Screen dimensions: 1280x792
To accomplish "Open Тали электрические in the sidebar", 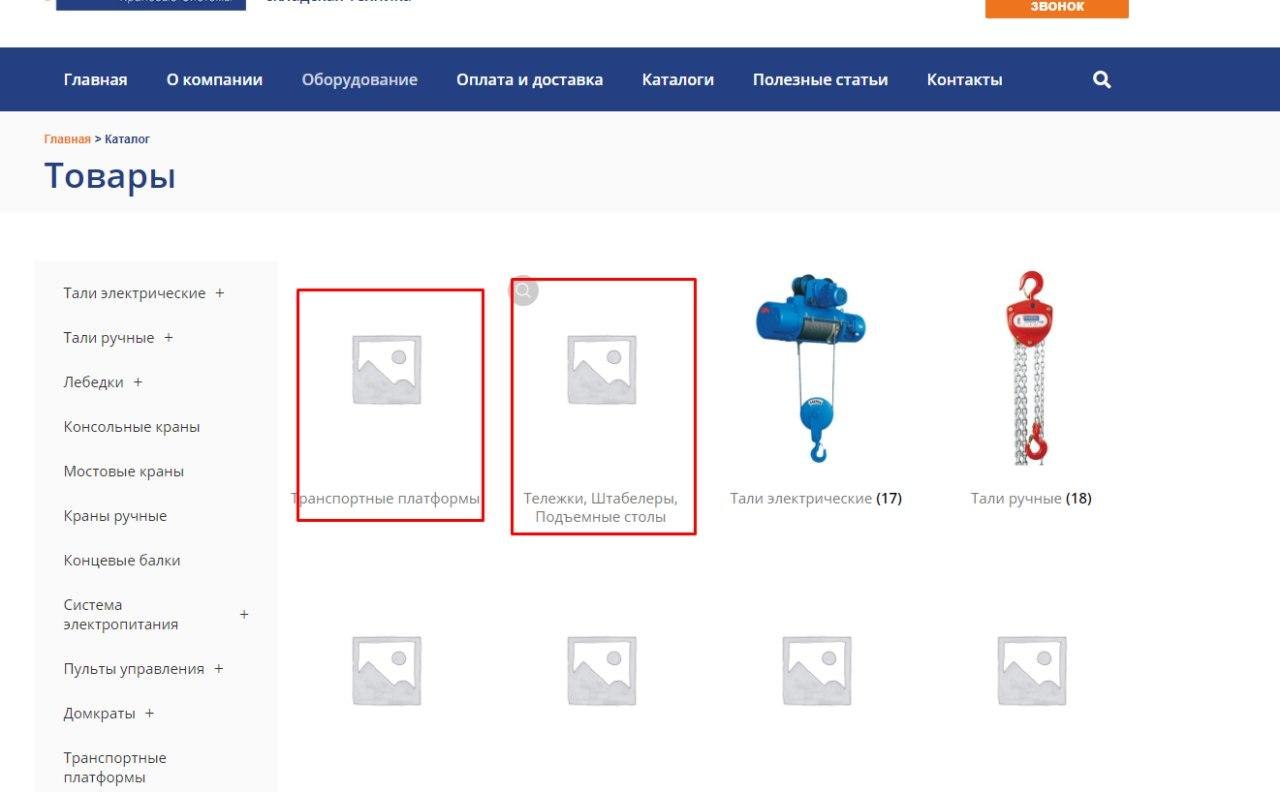I will click(134, 293).
